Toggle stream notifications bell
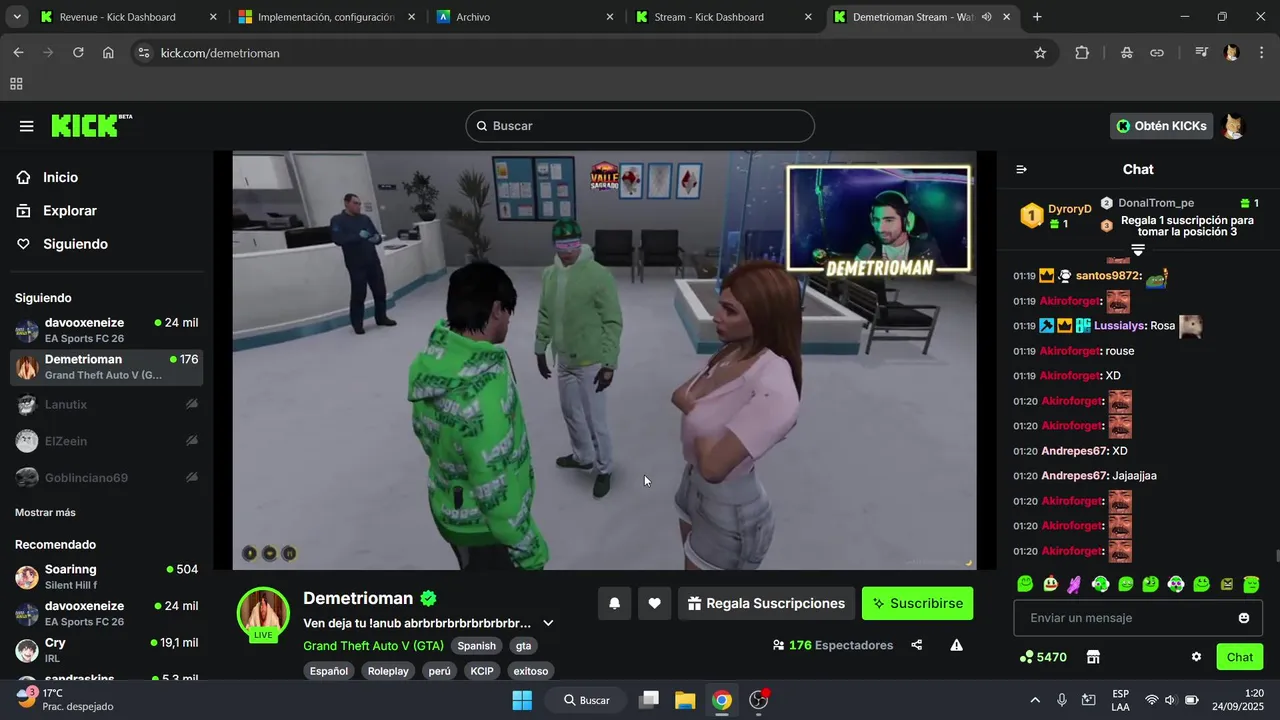The height and width of the screenshot is (720, 1280). (615, 603)
